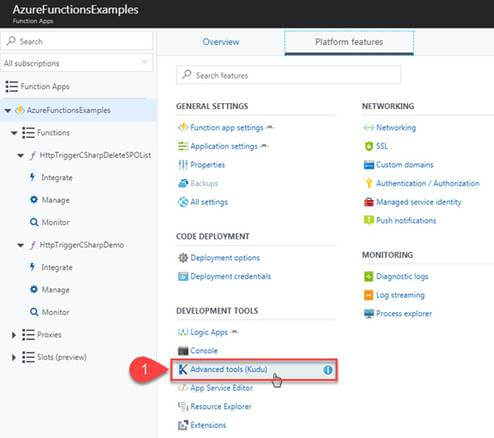Click the Kudu K icon
494x438 pixels.
(x=183, y=369)
